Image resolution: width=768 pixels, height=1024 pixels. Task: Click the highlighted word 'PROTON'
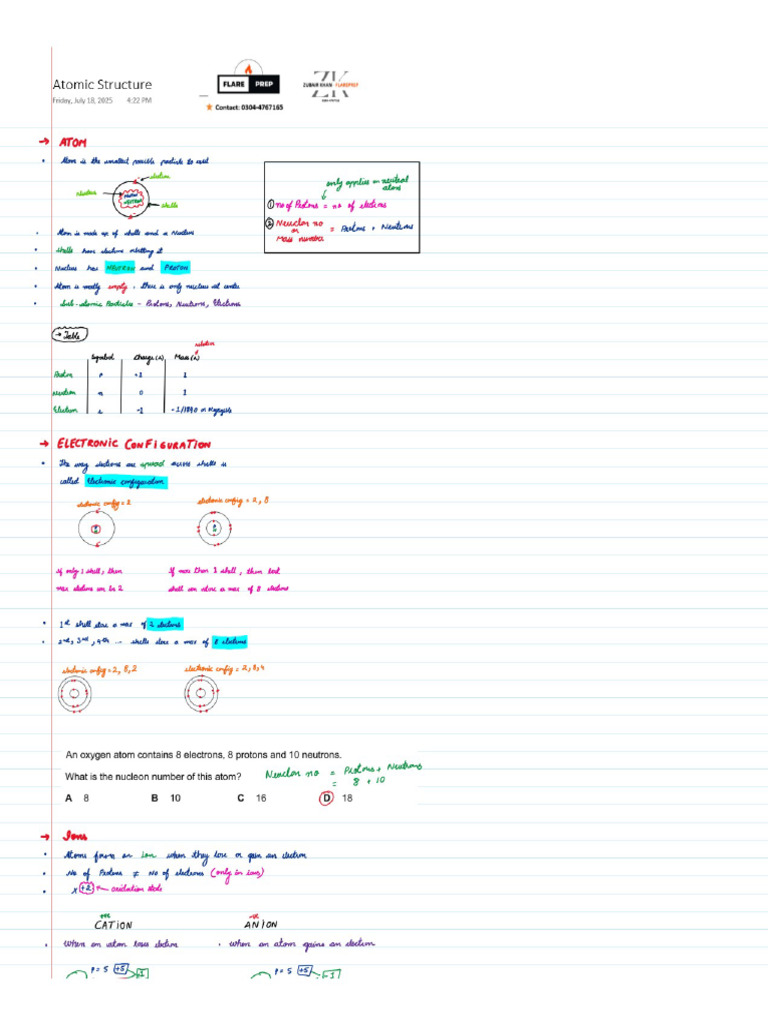pyautogui.click(x=176, y=268)
